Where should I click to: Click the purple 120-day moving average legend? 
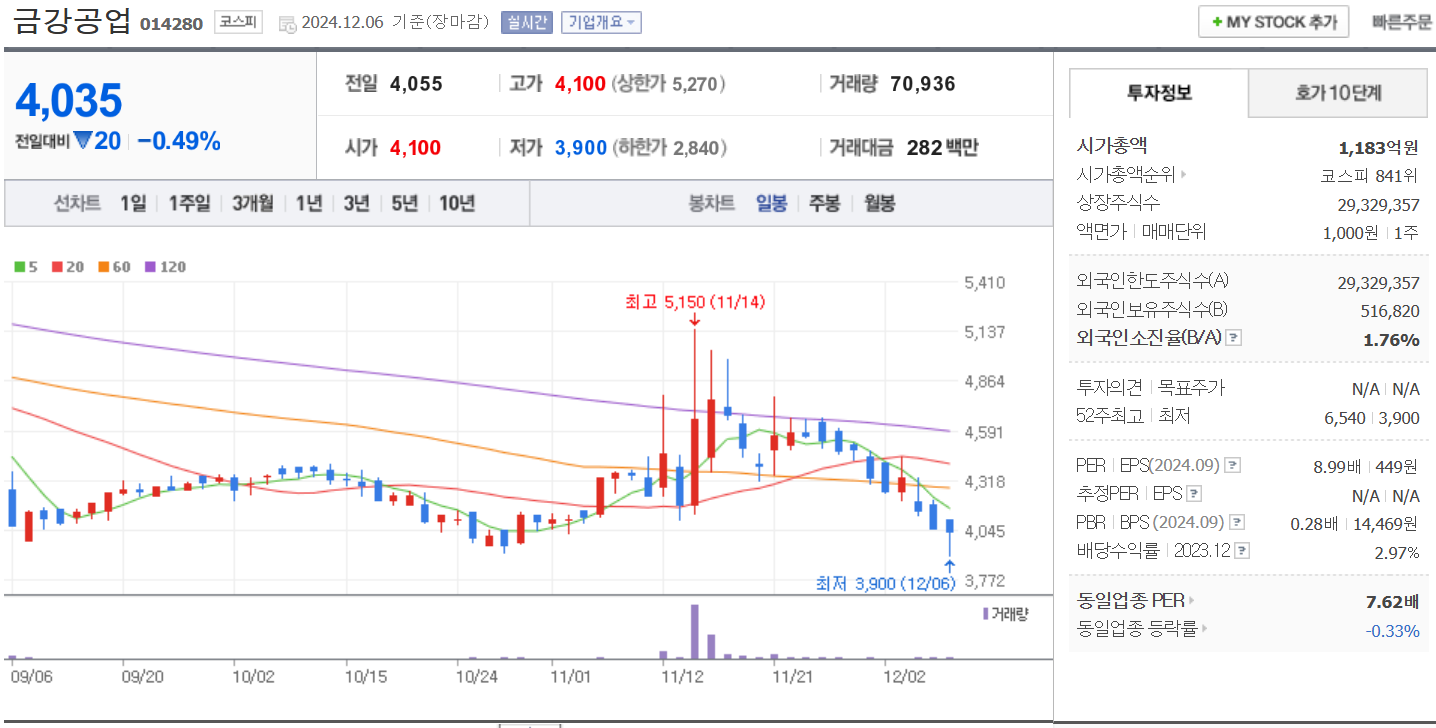pyautogui.click(x=165, y=267)
